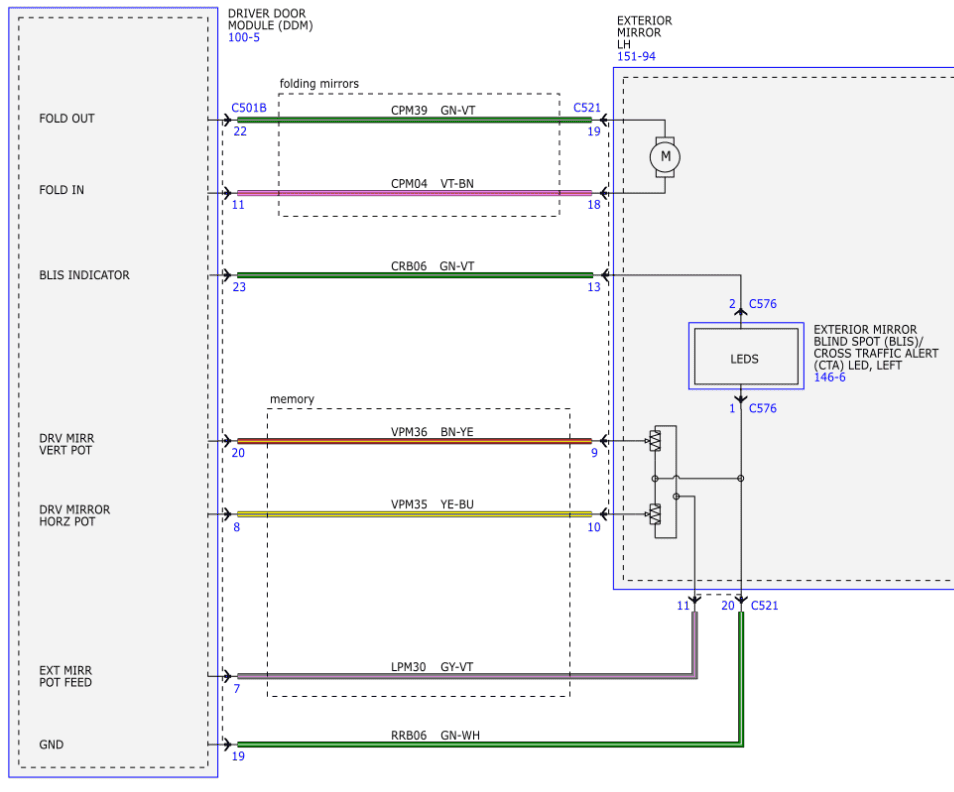Click the C521 label beside pin 20
The image size is (954, 792).
pyautogui.click(x=764, y=605)
